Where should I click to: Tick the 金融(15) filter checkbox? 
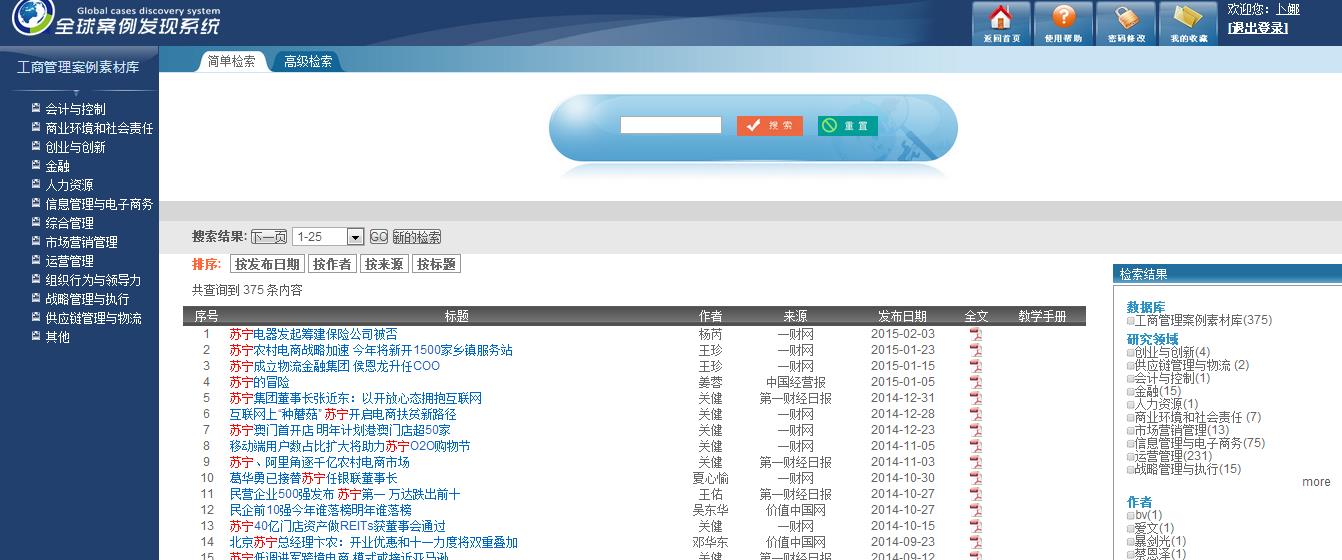[1130, 391]
